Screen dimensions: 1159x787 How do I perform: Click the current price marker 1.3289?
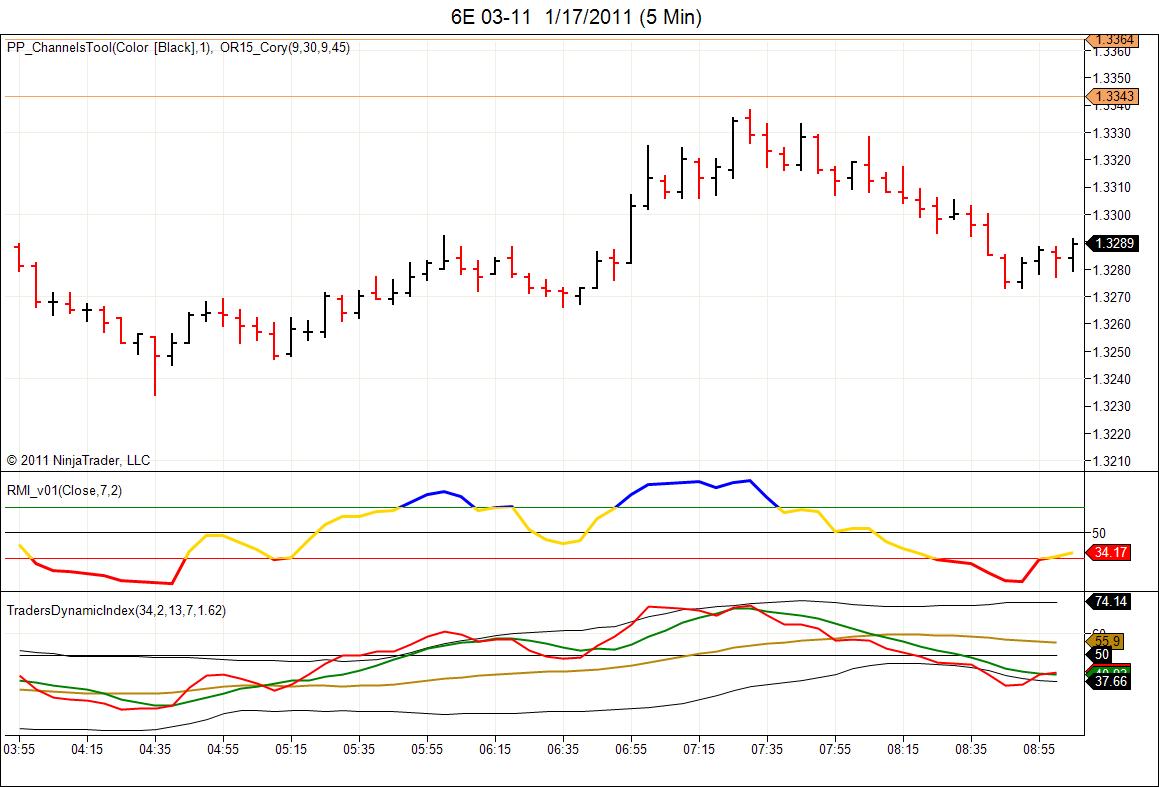[x=1112, y=243]
